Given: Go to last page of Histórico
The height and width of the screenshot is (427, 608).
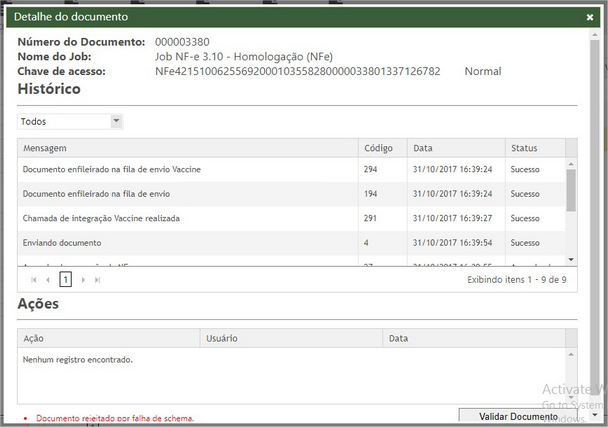Looking at the screenshot, I should [x=97, y=280].
